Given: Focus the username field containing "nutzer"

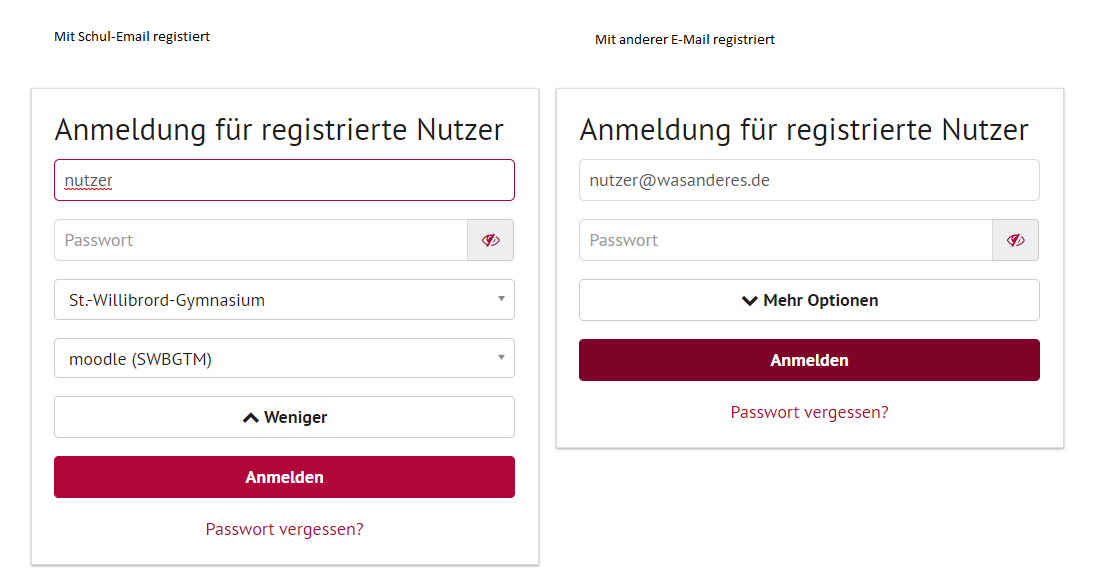Looking at the screenshot, I should (284, 180).
